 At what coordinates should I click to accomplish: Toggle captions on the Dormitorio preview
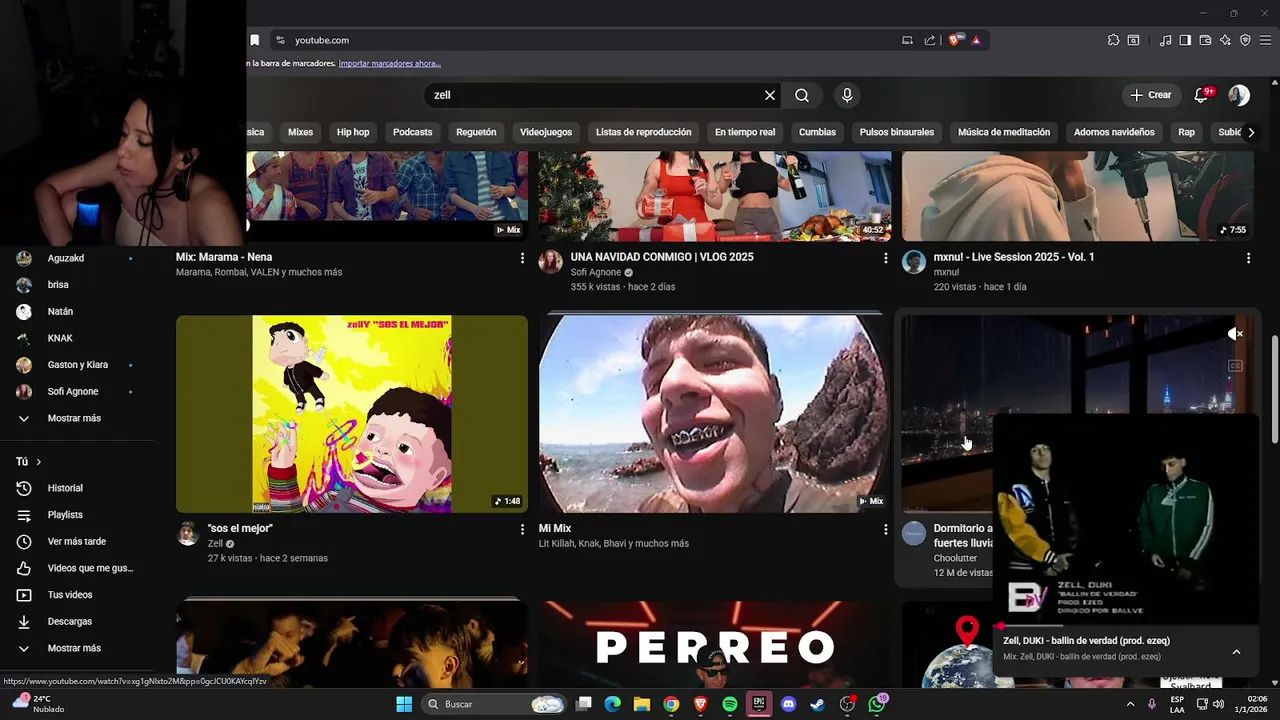click(x=1236, y=366)
